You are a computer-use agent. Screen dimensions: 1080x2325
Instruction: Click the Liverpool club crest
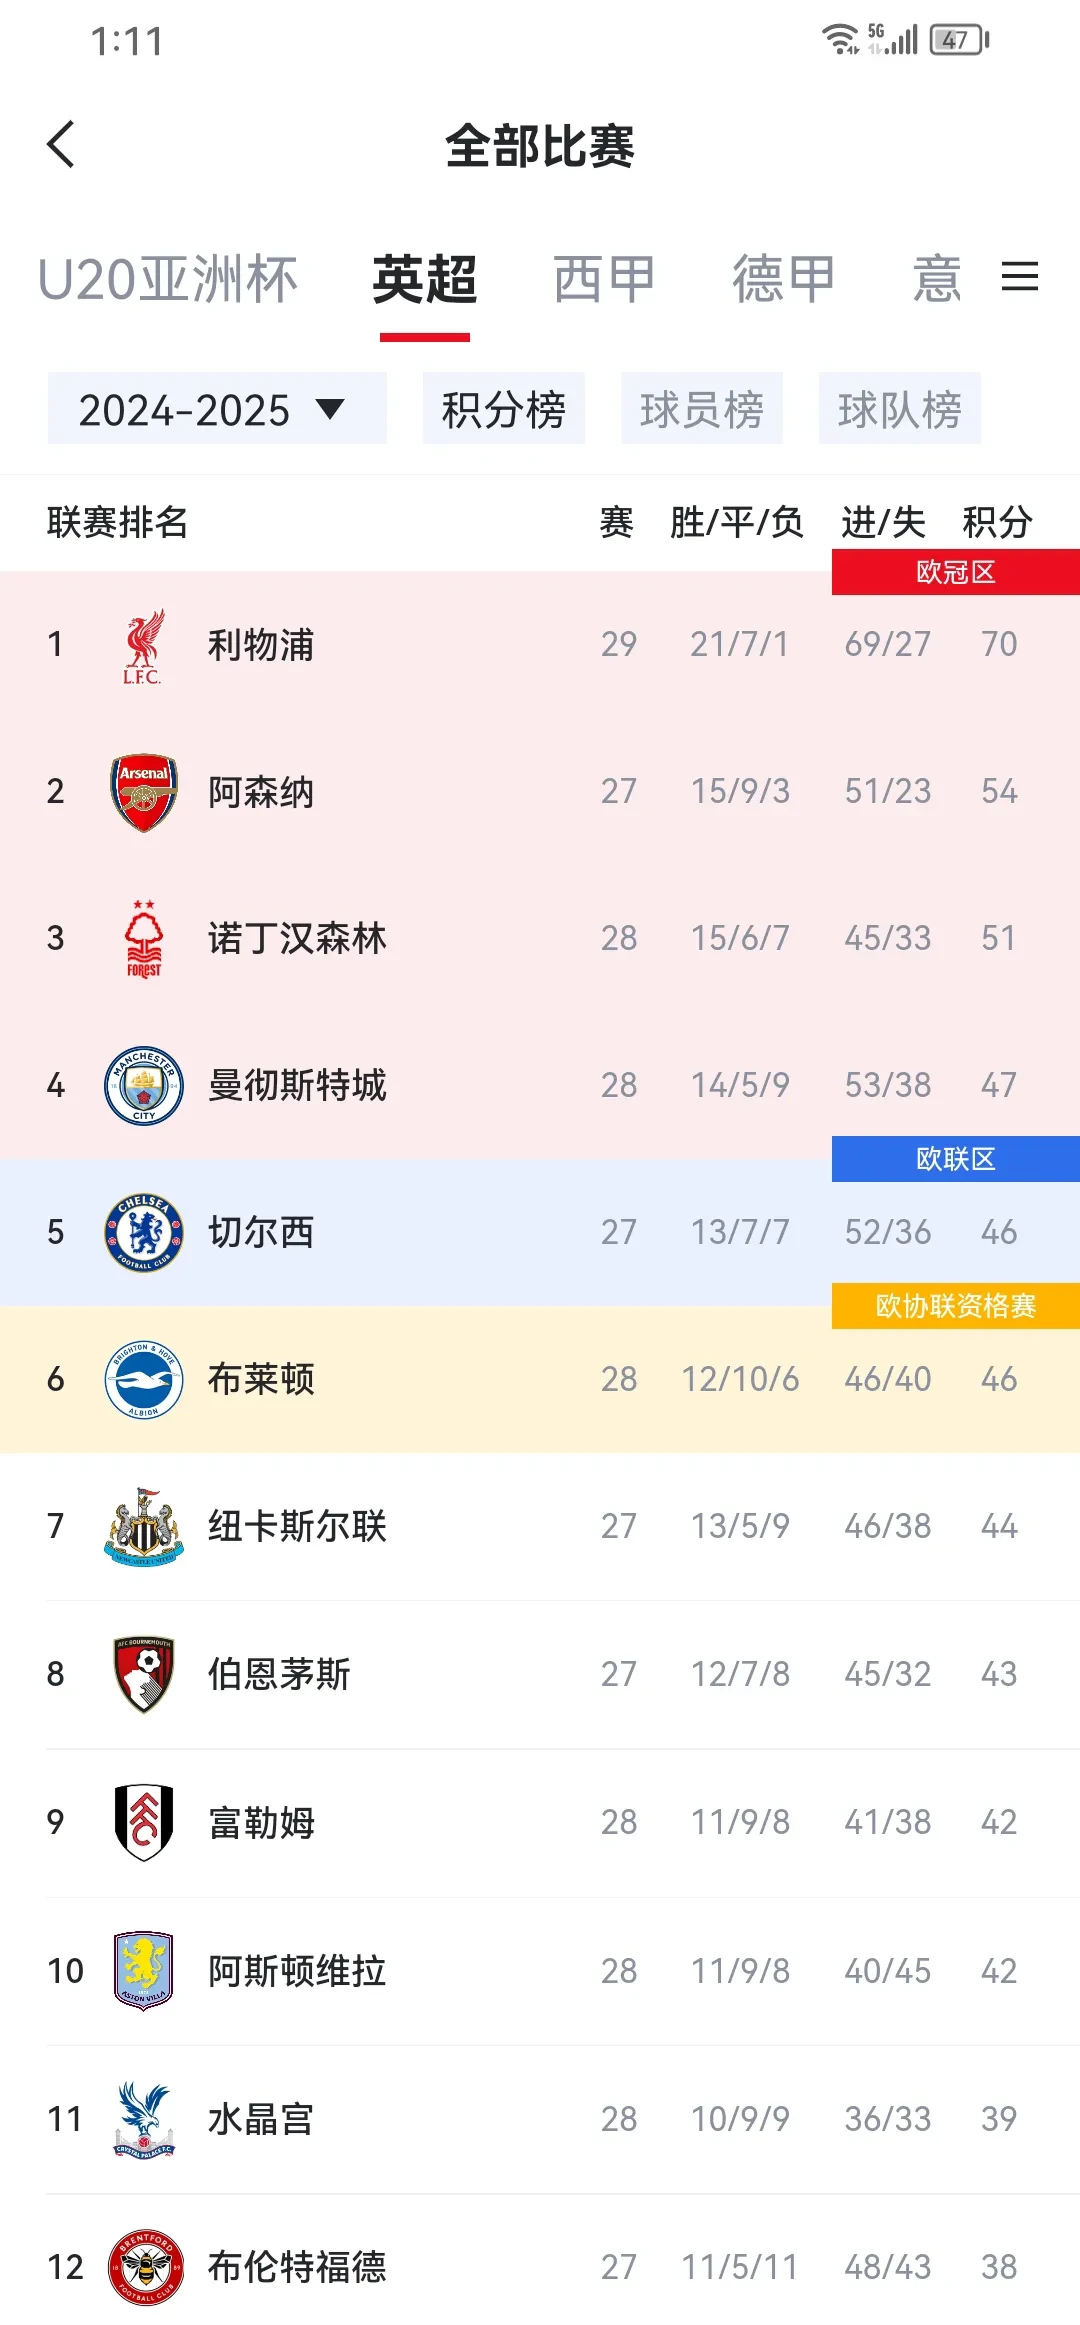click(x=143, y=645)
